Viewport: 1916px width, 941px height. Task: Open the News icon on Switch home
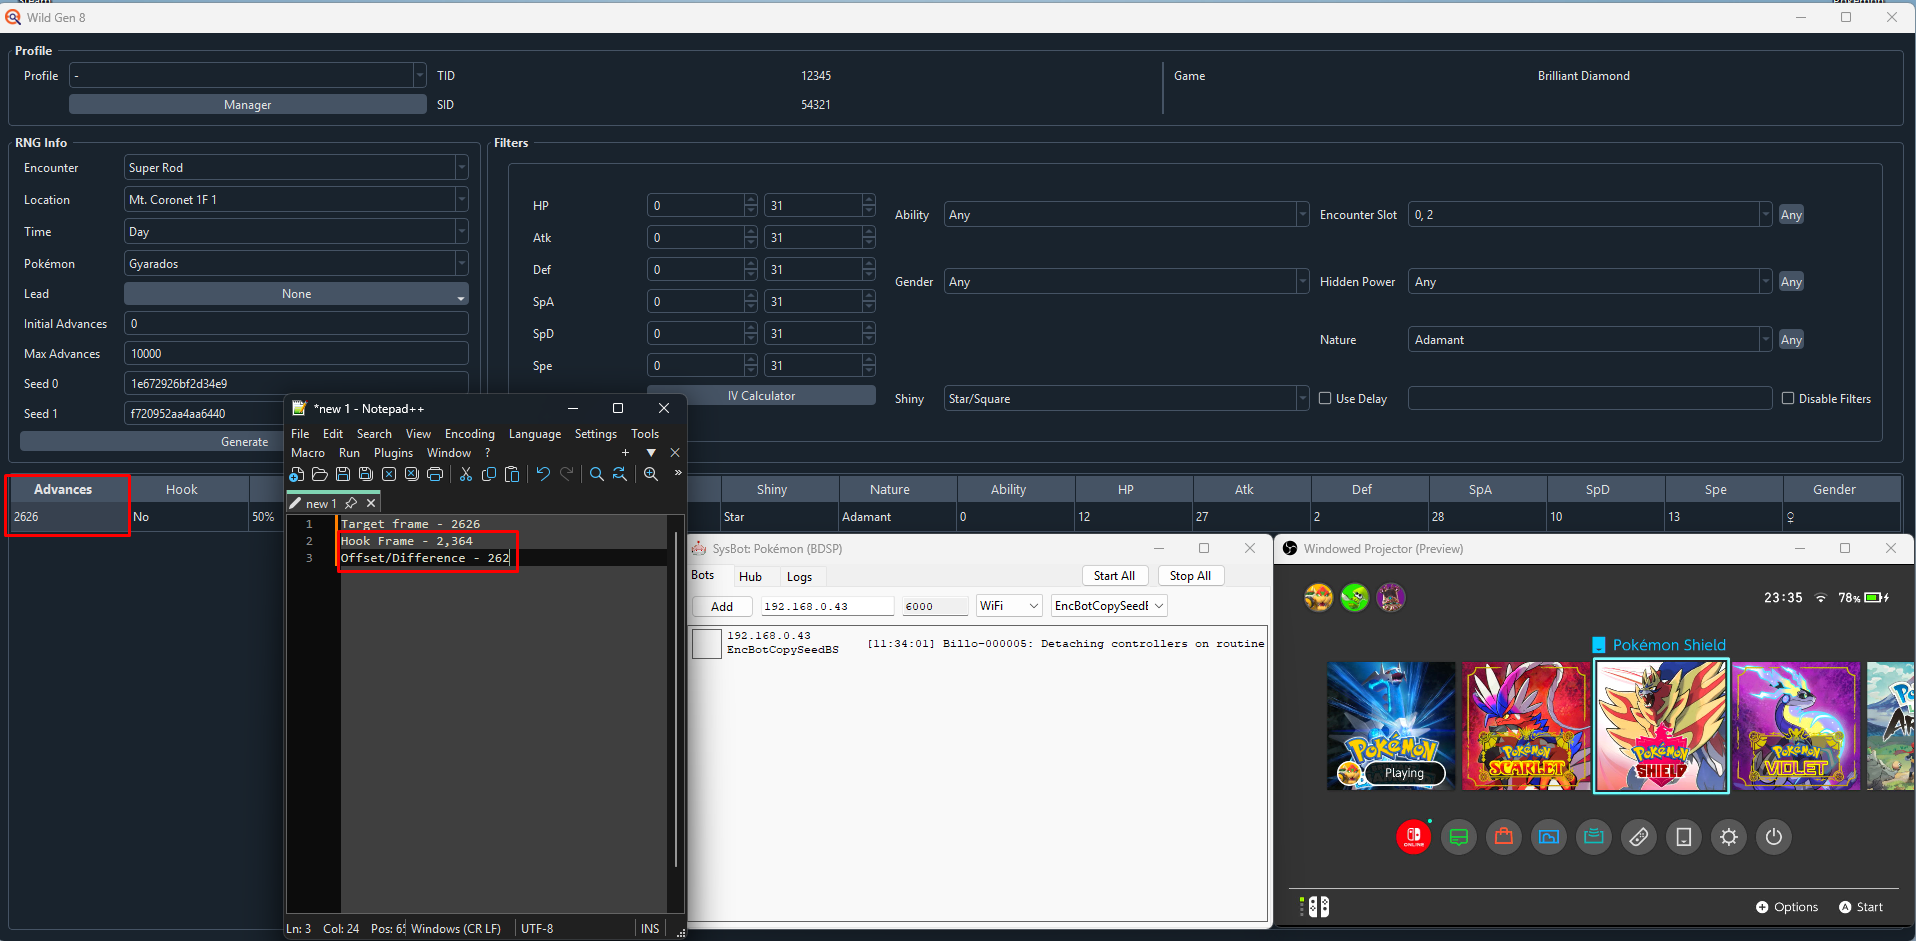coord(1459,836)
